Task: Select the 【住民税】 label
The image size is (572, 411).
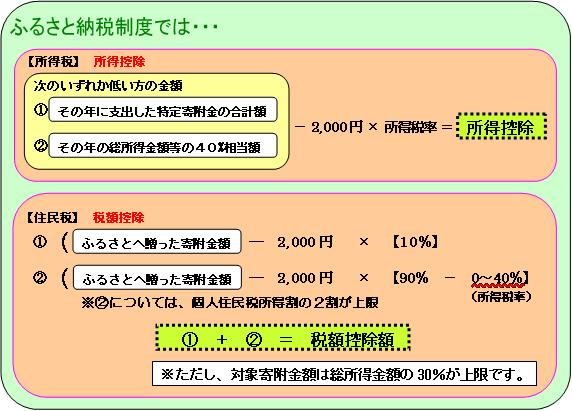Action: click(x=53, y=218)
